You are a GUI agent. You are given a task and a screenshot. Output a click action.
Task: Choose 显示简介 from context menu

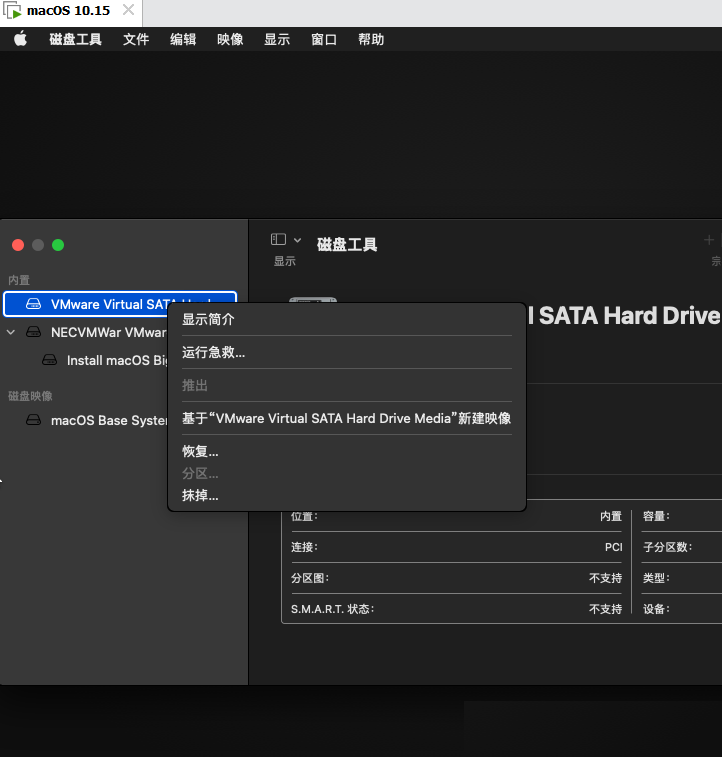pyautogui.click(x=347, y=319)
